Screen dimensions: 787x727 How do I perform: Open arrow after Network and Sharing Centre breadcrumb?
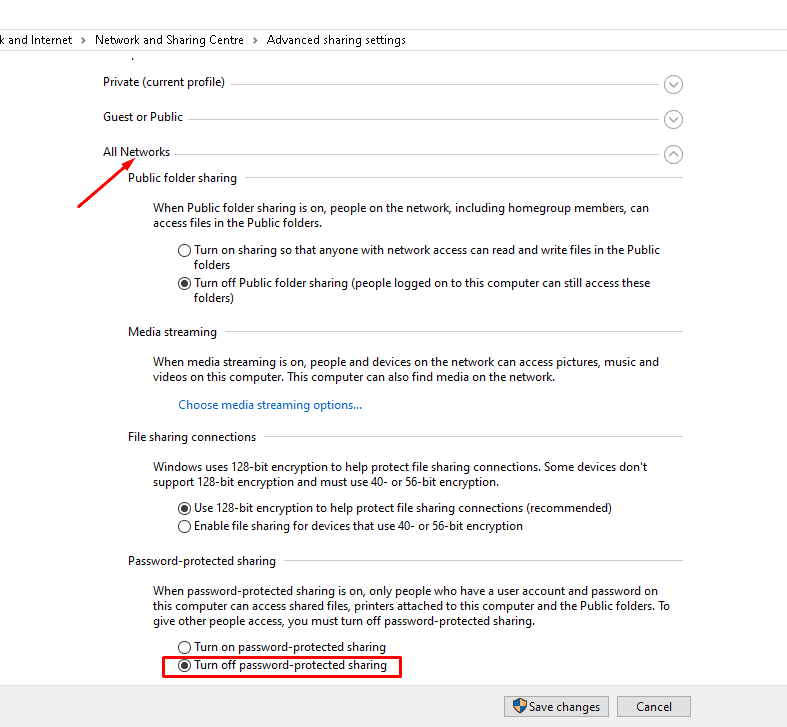coord(255,40)
